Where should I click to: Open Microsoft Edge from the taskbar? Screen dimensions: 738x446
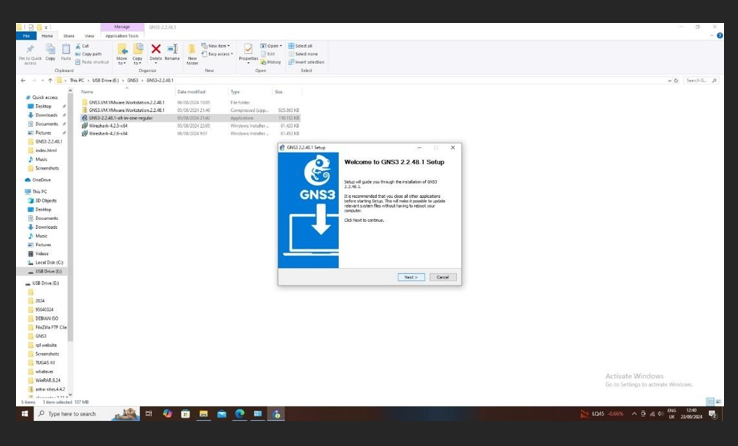[x=240, y=414]
